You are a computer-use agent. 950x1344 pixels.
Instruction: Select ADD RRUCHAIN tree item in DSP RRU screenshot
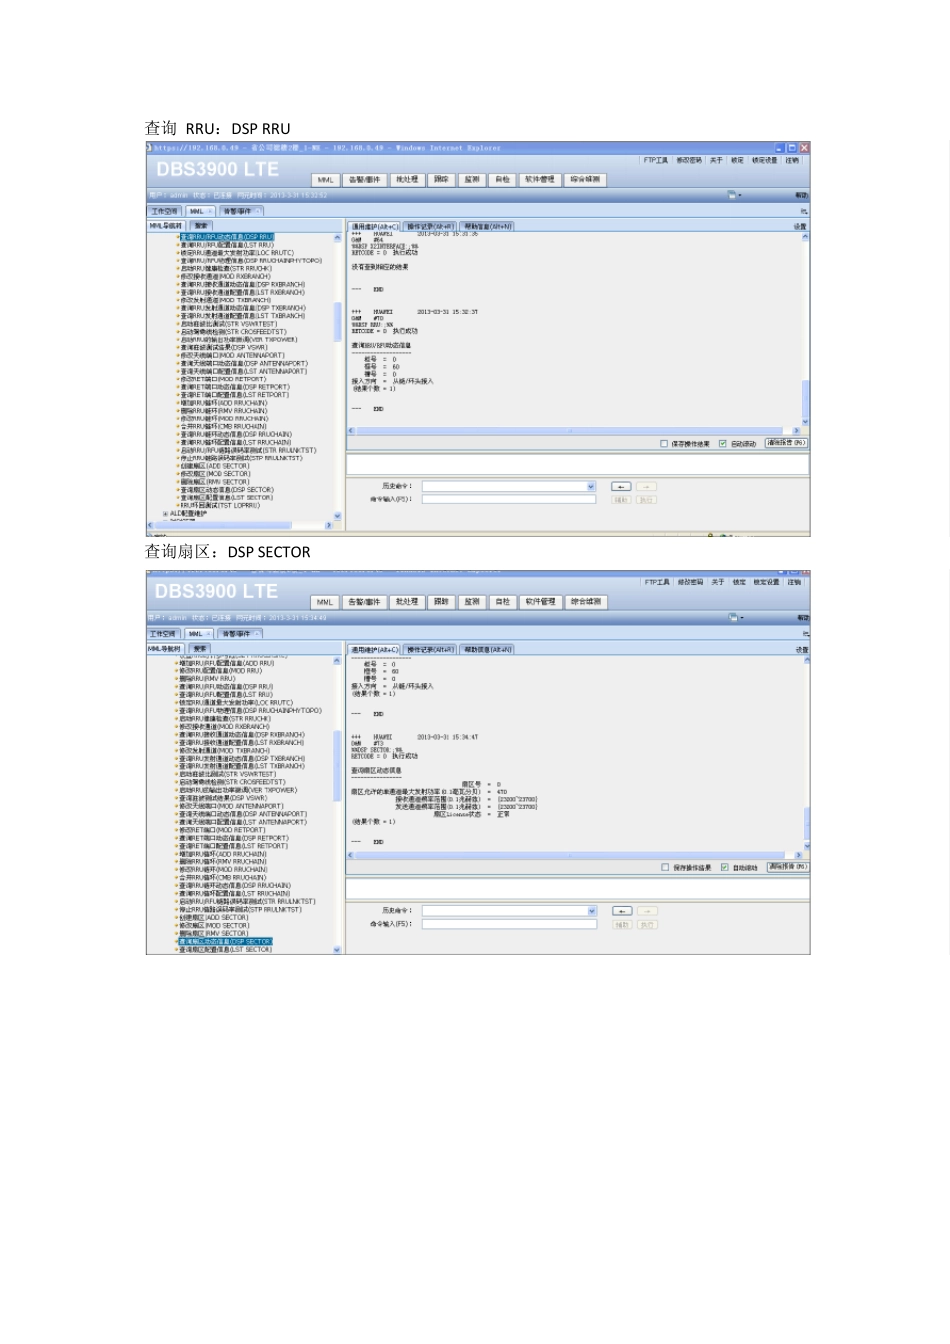point(223,403)
